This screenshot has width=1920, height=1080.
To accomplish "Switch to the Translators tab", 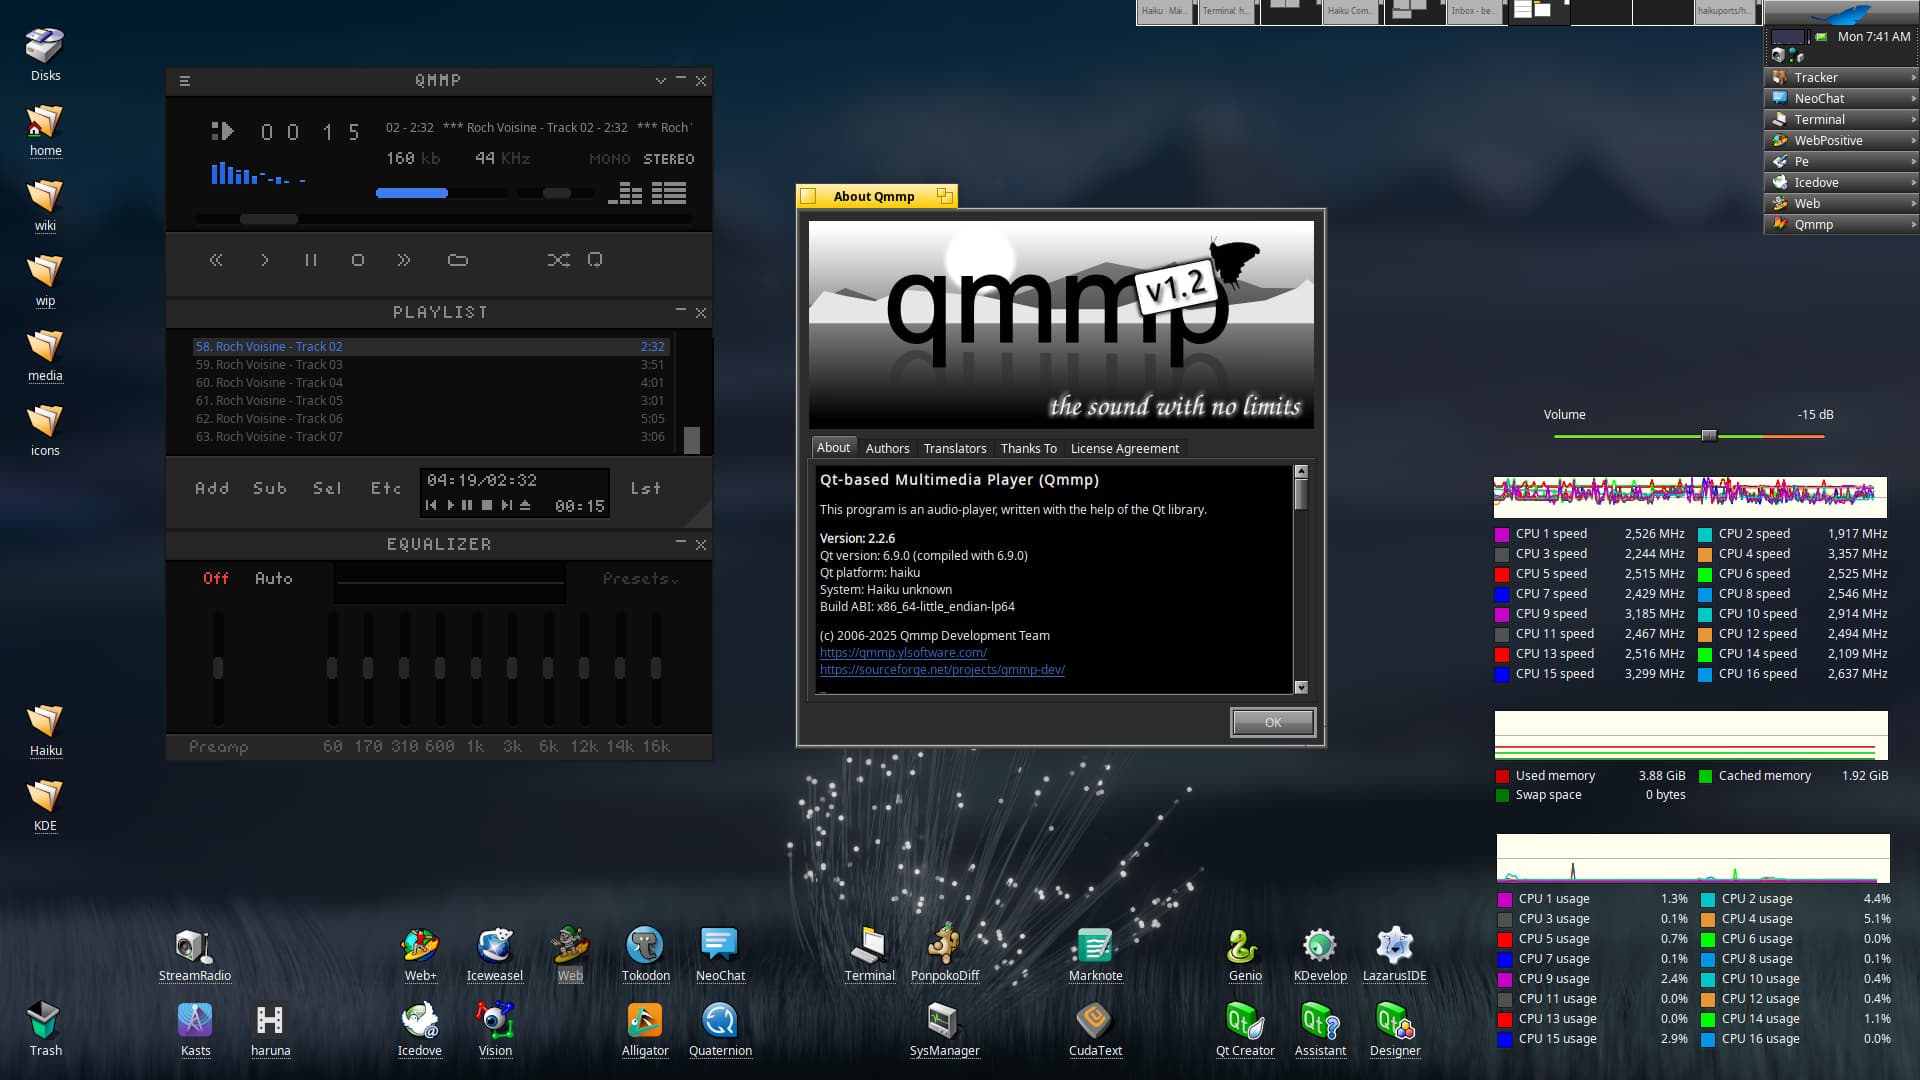I will point(955,449).
